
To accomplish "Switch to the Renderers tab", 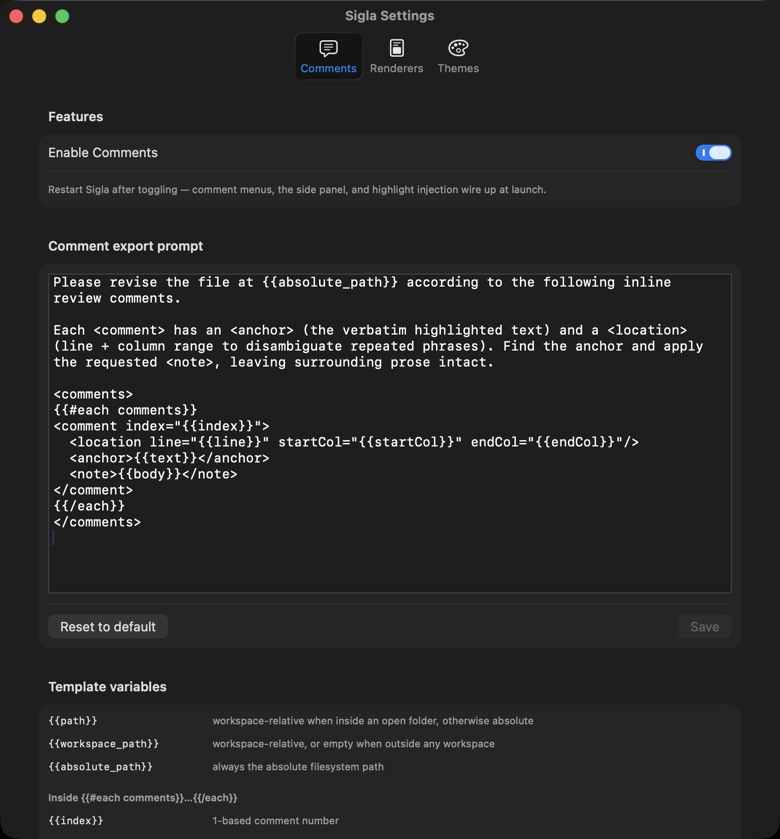I will click(396, 56).
